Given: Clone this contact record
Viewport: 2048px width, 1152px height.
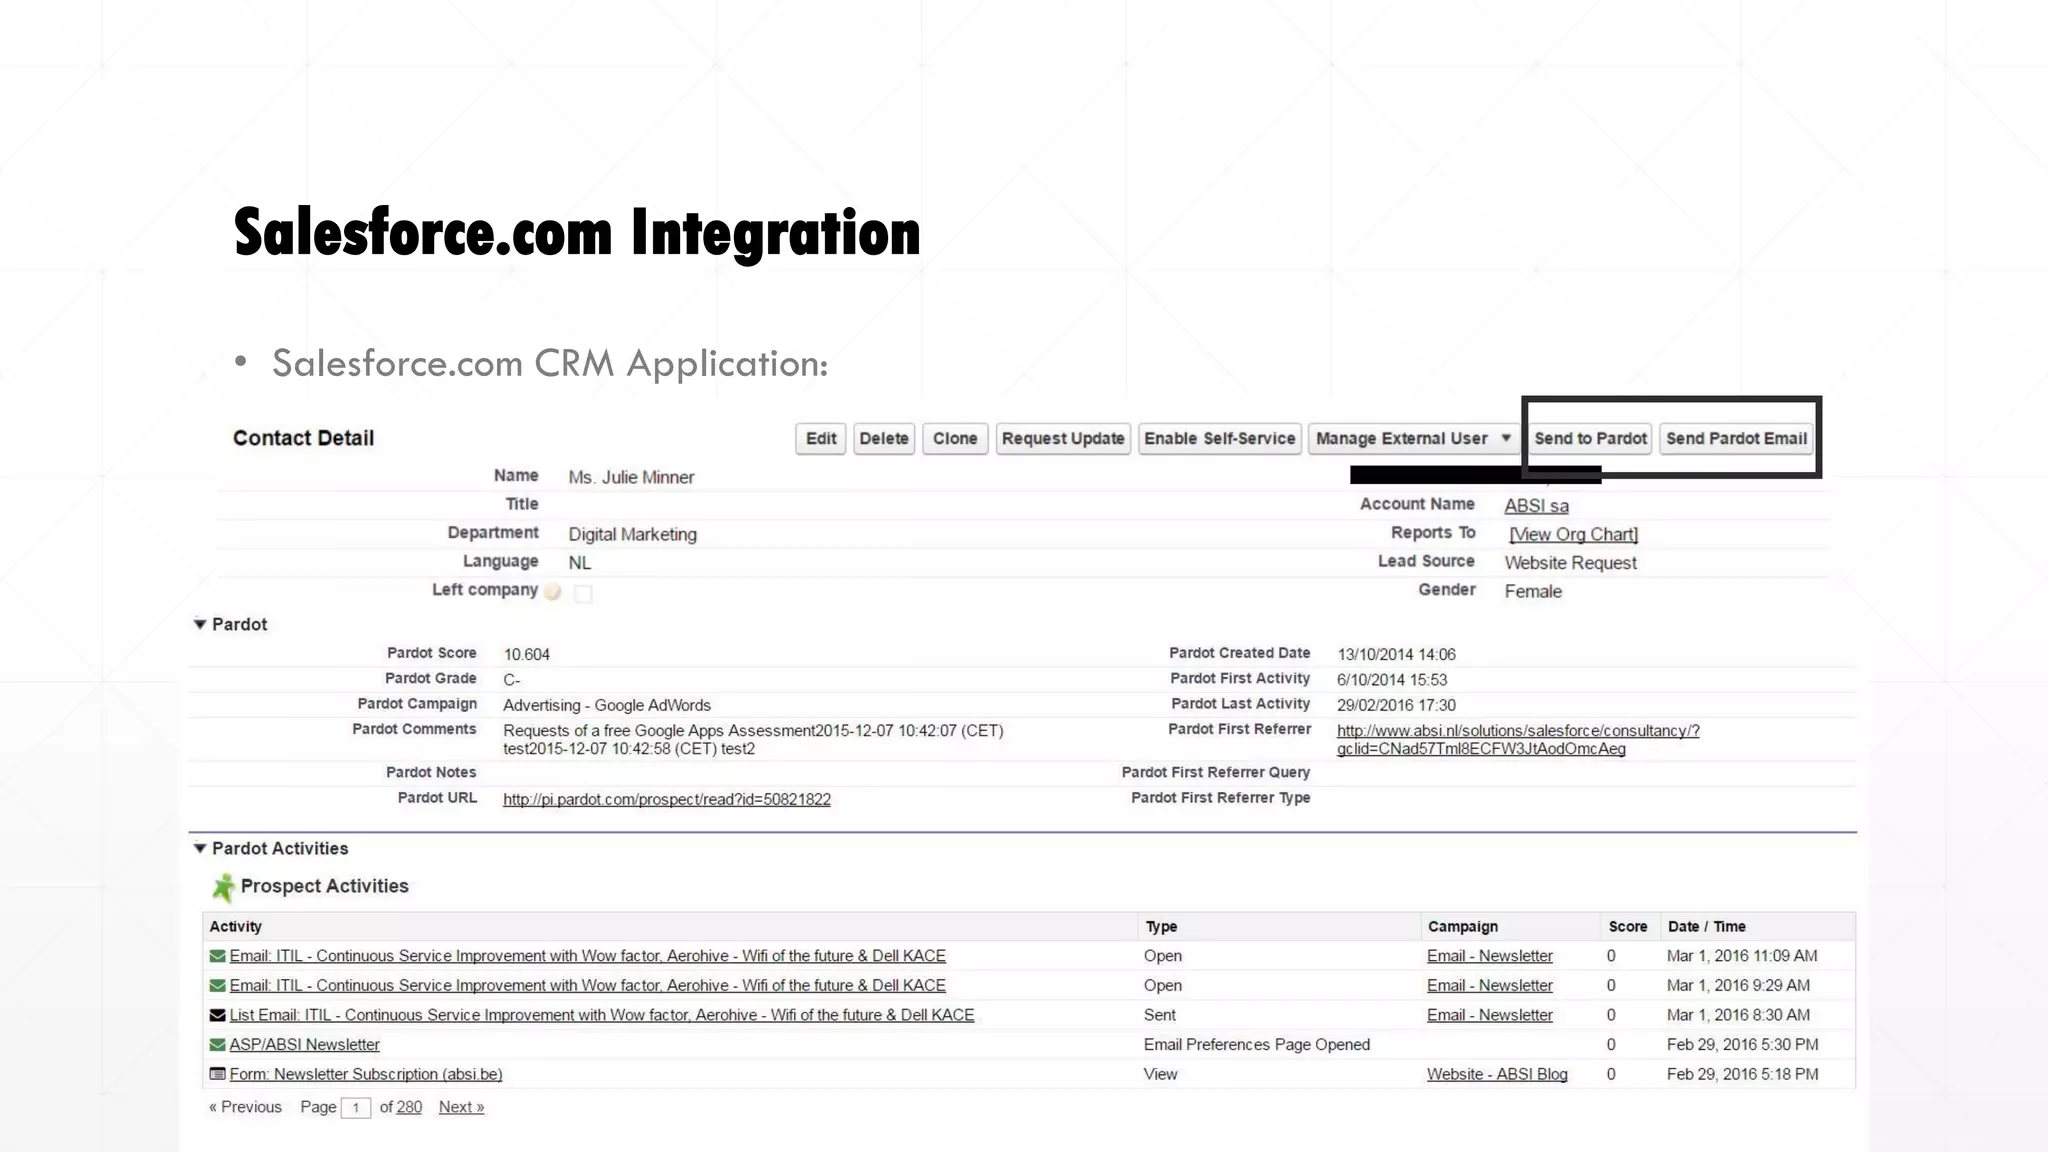Looking at the screenshot, I should click(x=955, y=439).
